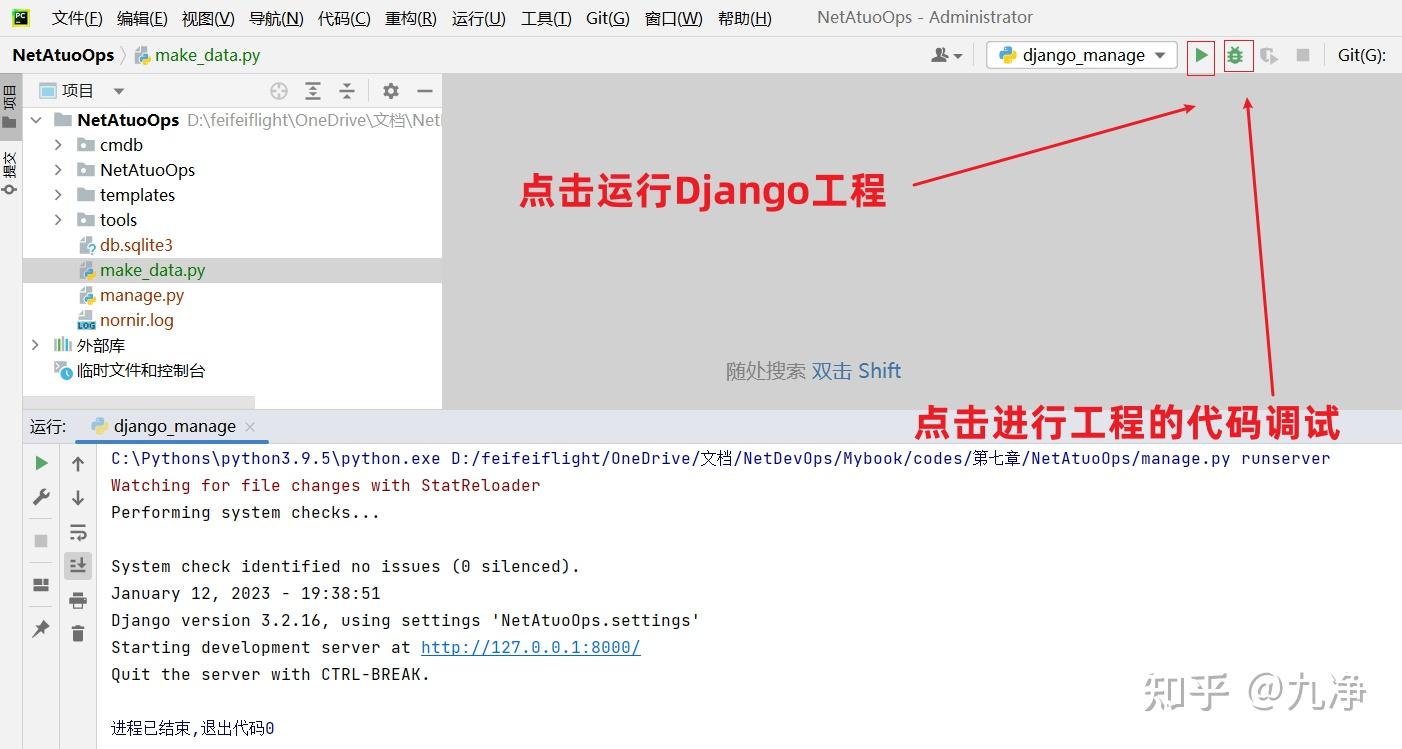The width and height of the screenshot is (1402, 749).
Task: Click Git(G) in the navigation bar
Action: coord(1361,55)
